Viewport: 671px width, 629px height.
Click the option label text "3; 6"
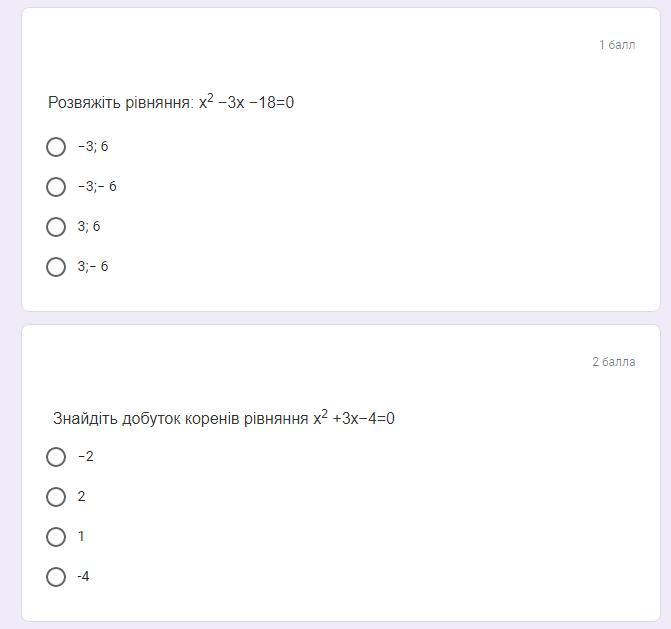click(x=89, y=226)
